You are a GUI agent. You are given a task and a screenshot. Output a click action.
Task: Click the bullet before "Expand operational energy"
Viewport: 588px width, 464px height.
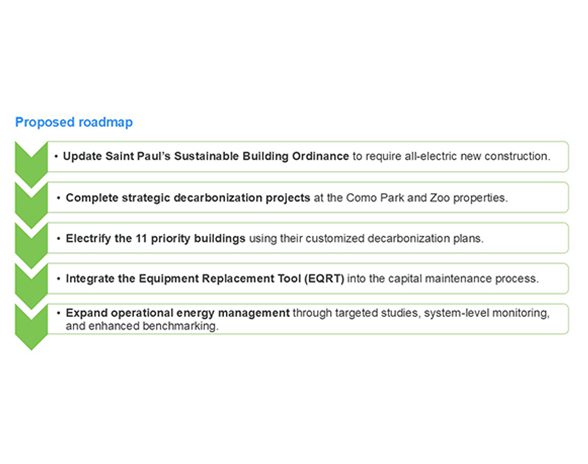(58, 312)
